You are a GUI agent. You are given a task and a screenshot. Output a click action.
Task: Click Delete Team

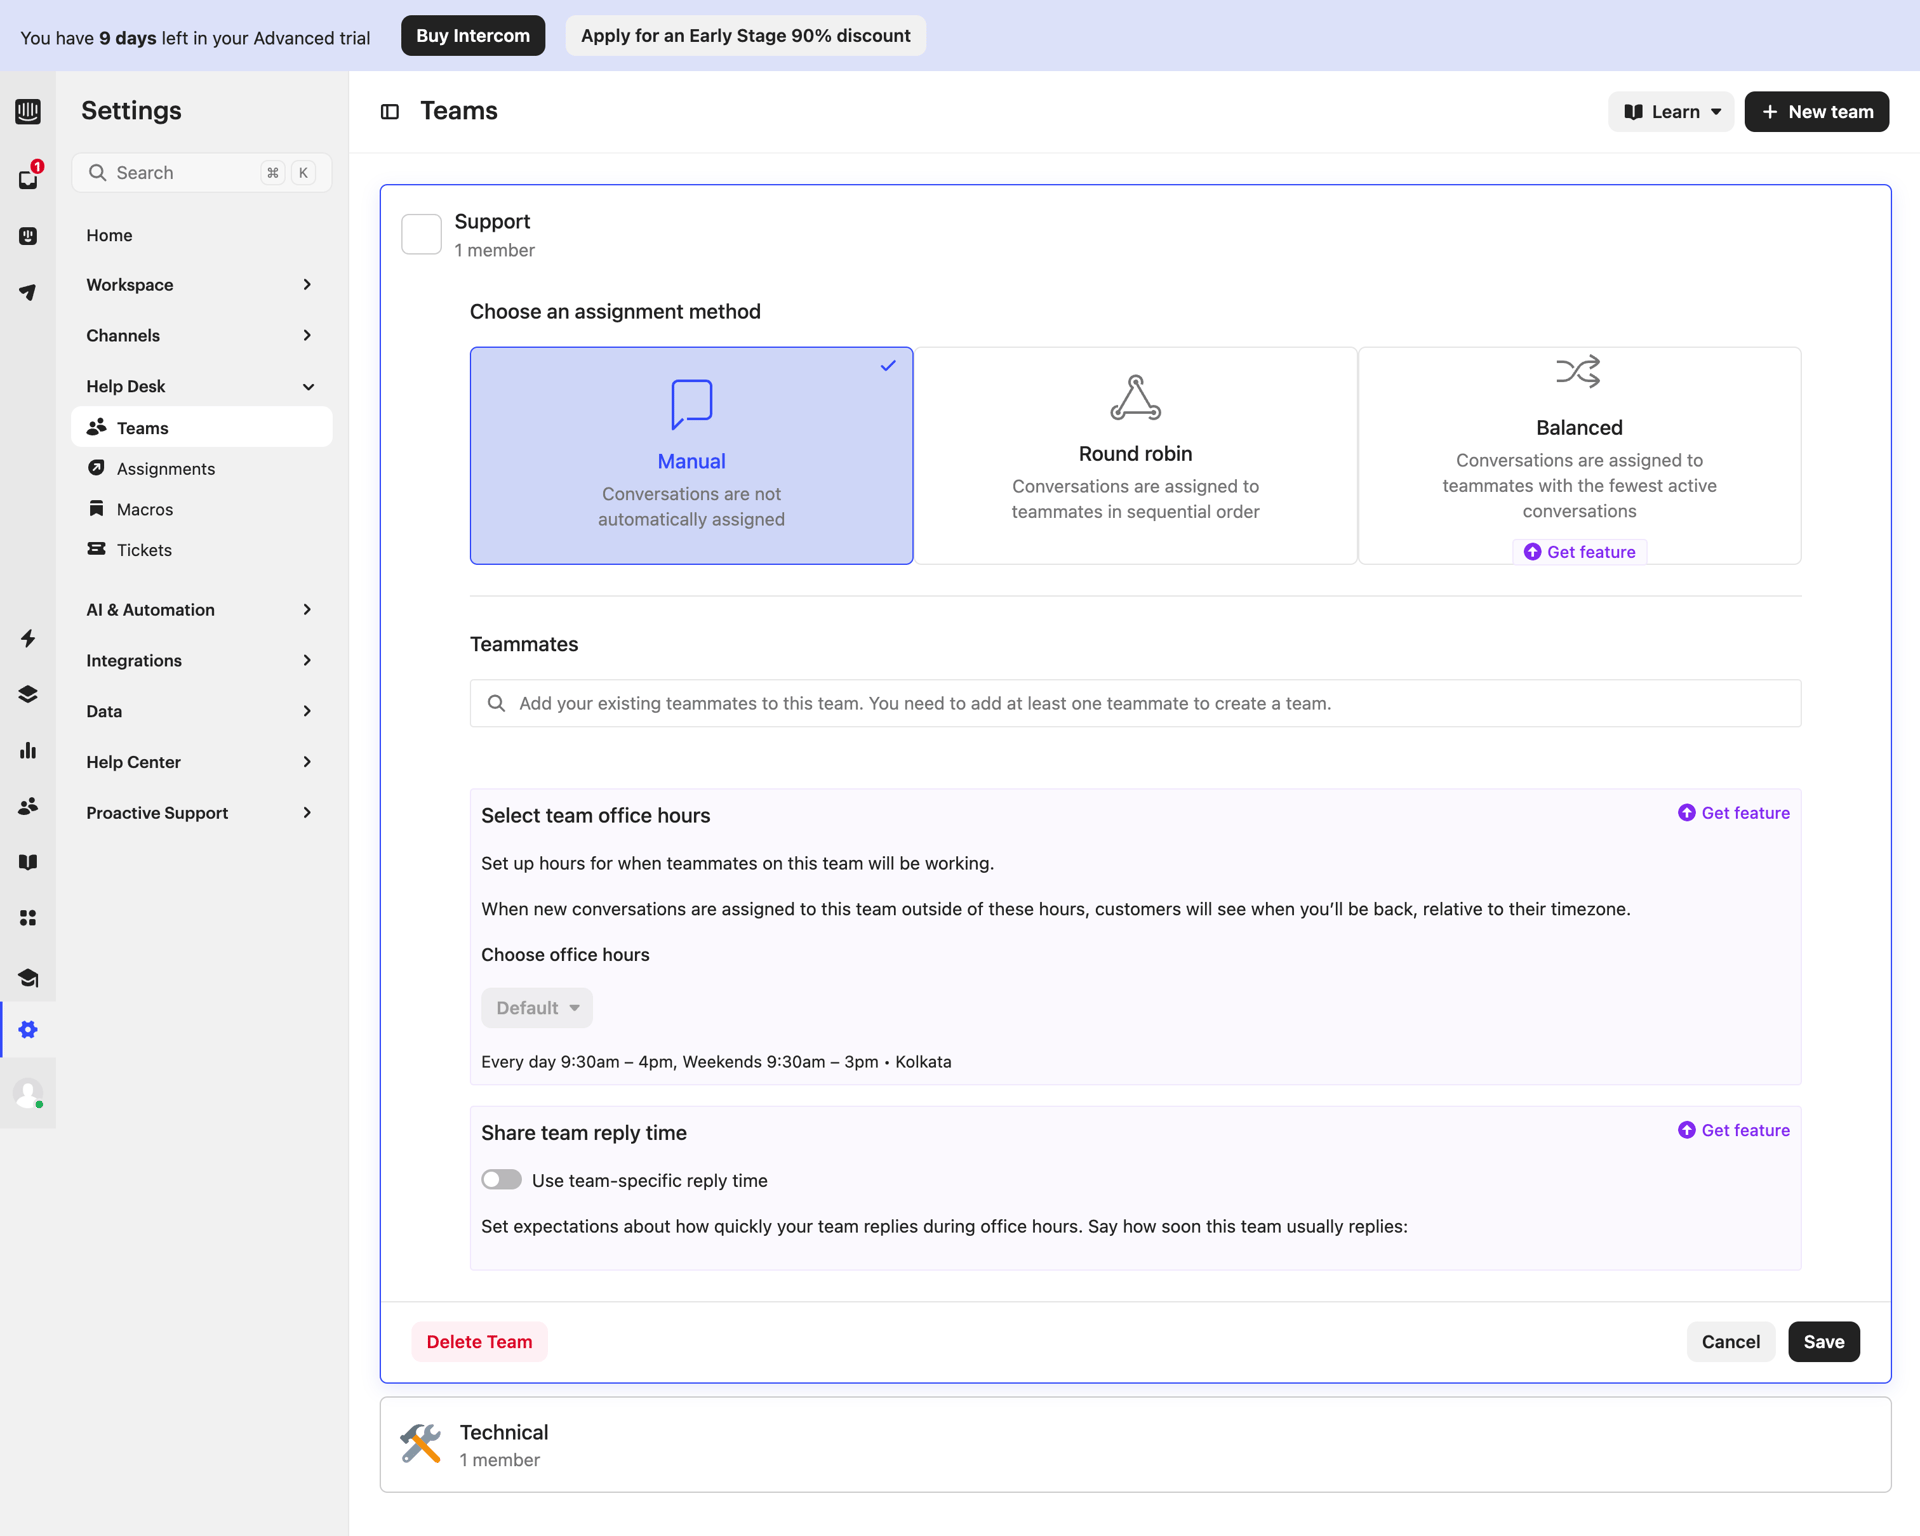(478, 1341)
